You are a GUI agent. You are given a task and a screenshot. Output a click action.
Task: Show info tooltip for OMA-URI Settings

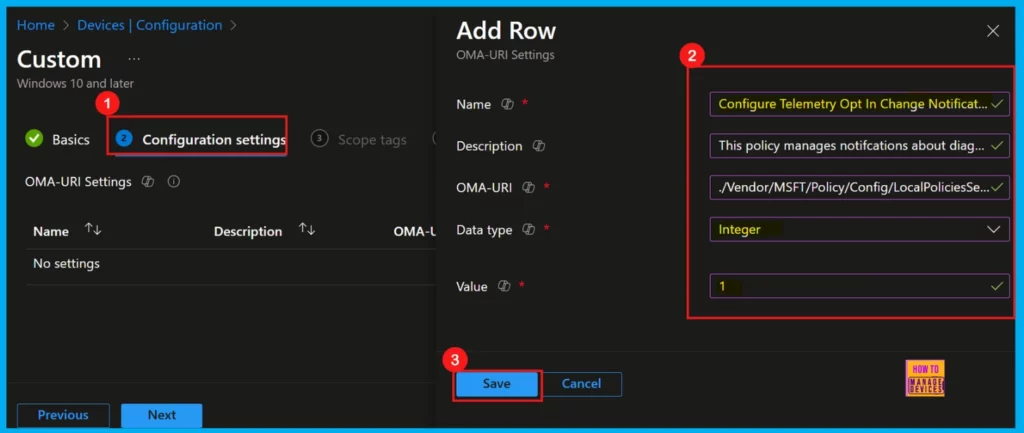coord(173,182)
